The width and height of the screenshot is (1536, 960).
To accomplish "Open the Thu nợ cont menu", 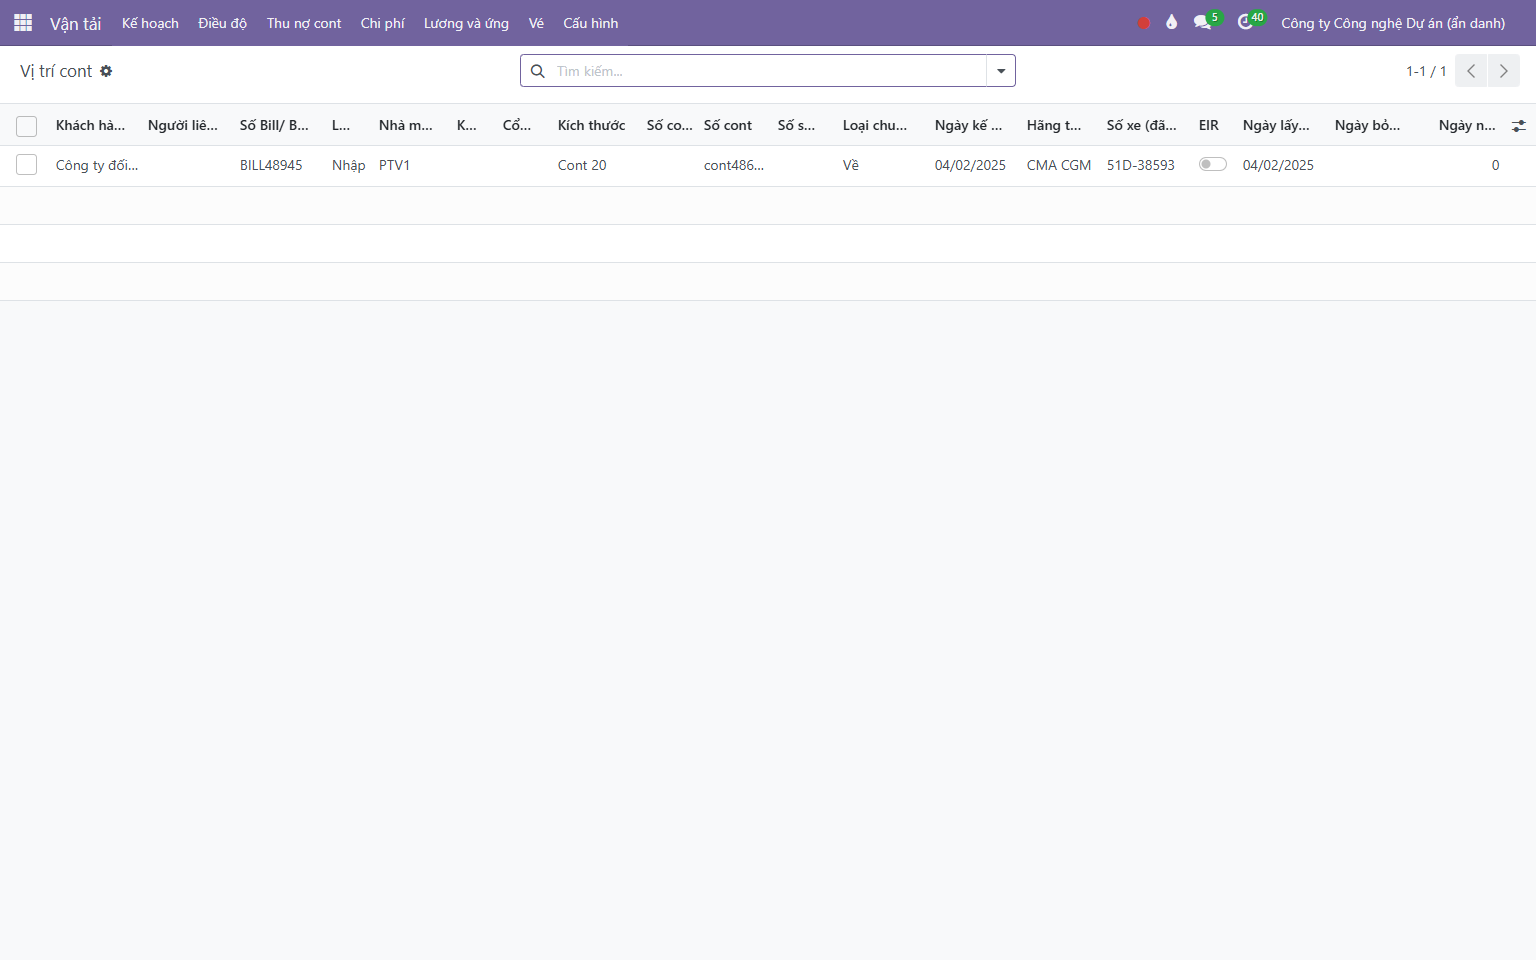I will pos(304,23).
